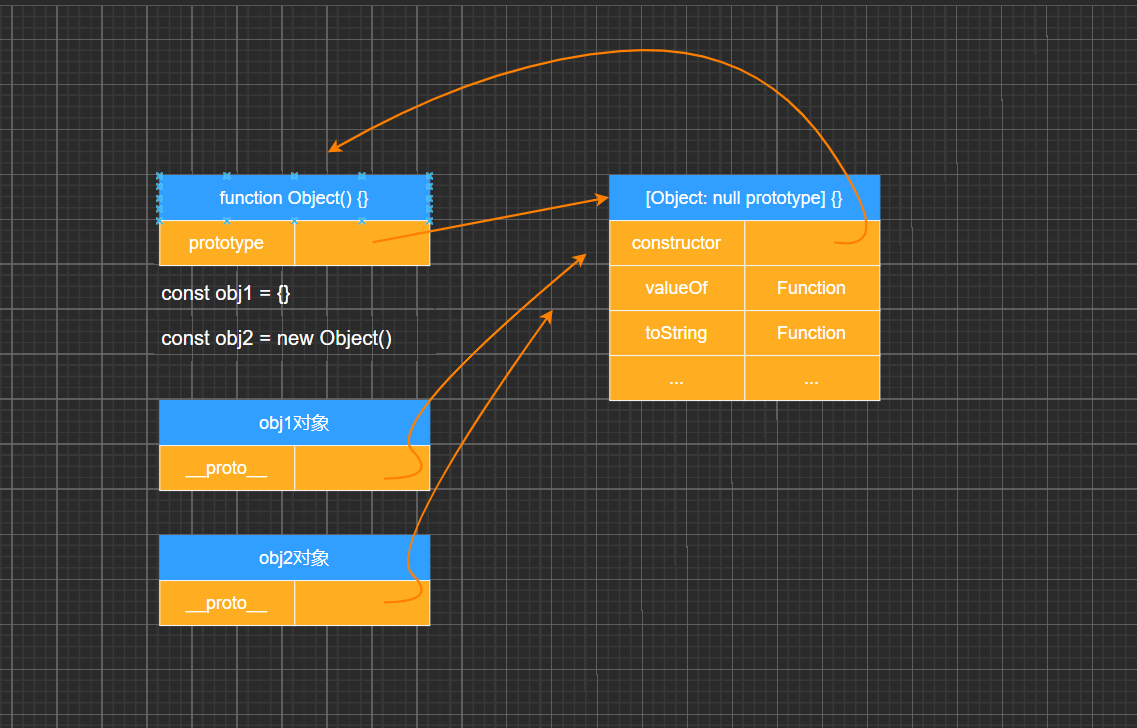
Task: Click the "..." ellipsis row cell
Action: 677,377
